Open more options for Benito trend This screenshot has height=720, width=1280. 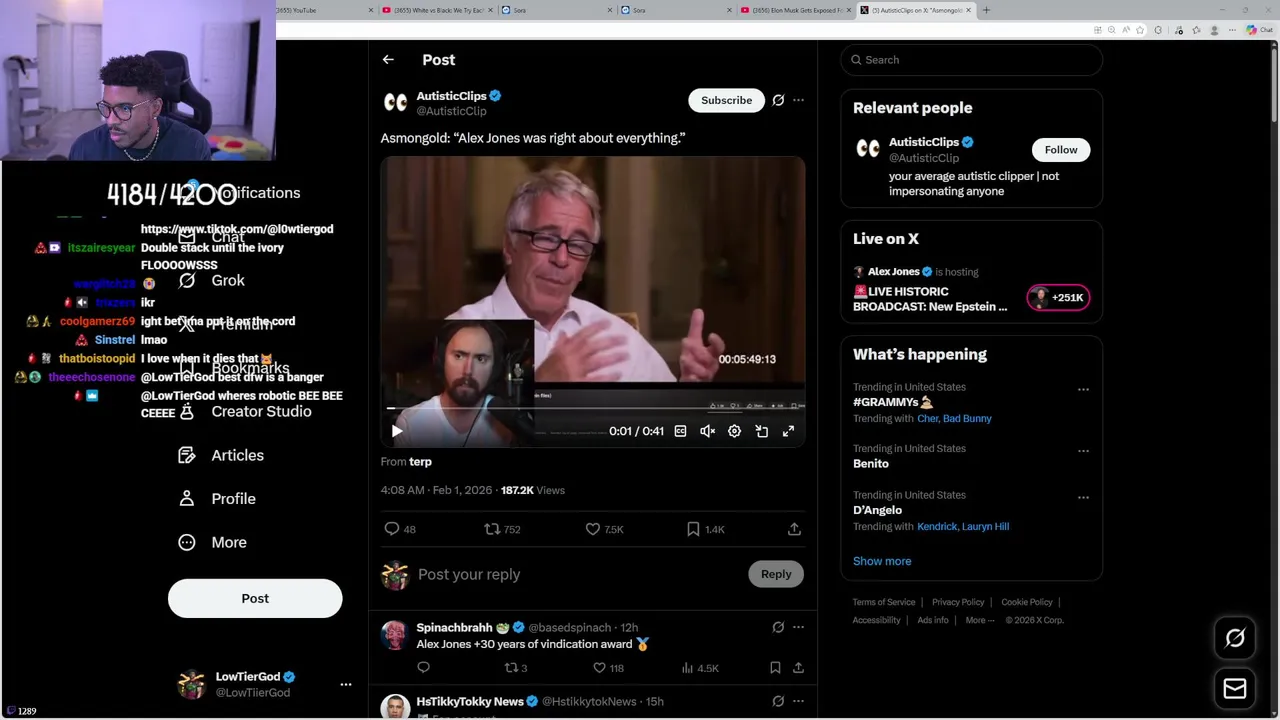click(1083, 451)
